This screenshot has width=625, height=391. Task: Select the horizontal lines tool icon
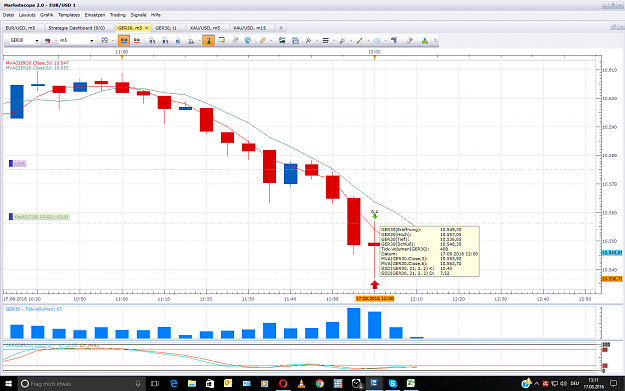coord(326,41)
